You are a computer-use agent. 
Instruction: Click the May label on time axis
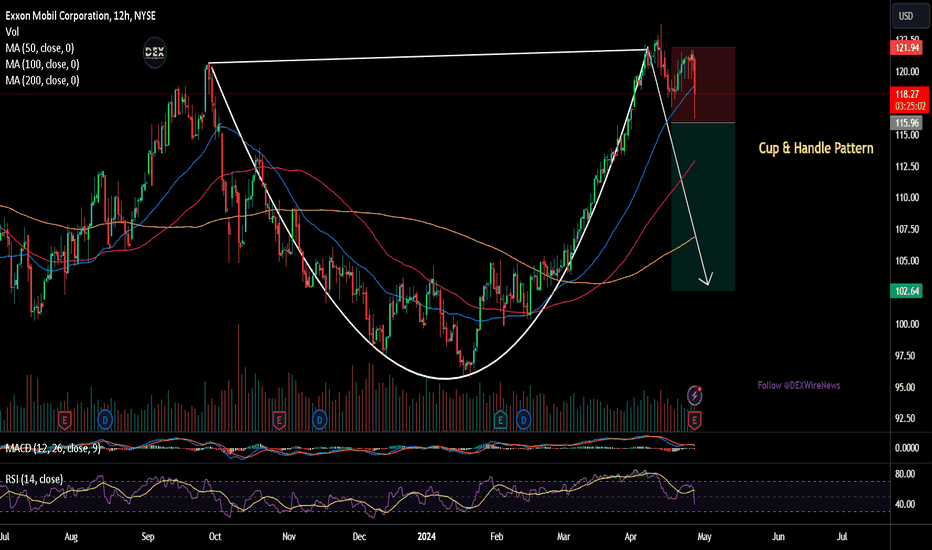pos(704,536)
